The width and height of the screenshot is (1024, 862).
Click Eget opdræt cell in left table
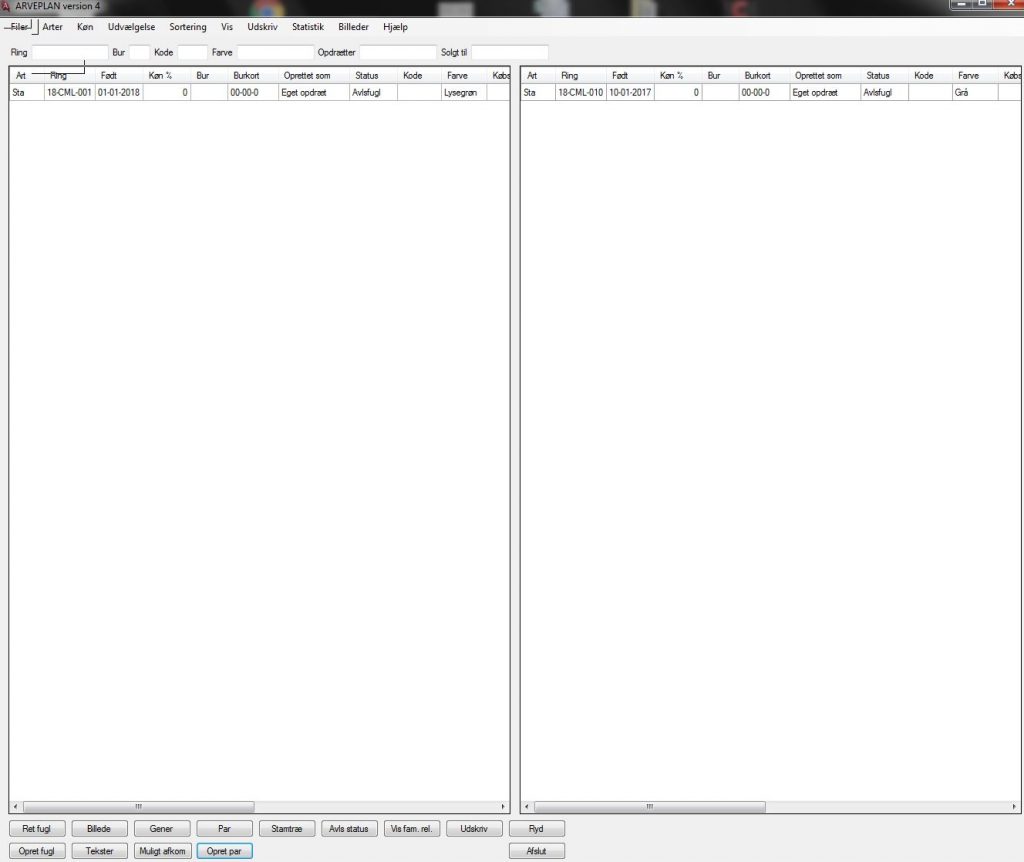(313, 93)
